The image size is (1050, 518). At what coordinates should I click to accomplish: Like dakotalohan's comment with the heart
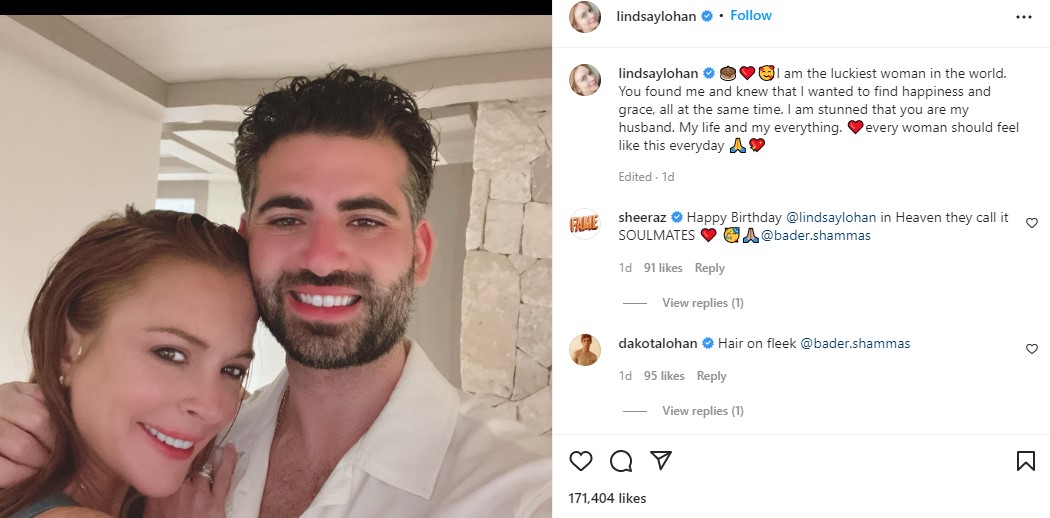coord(1031,349)
